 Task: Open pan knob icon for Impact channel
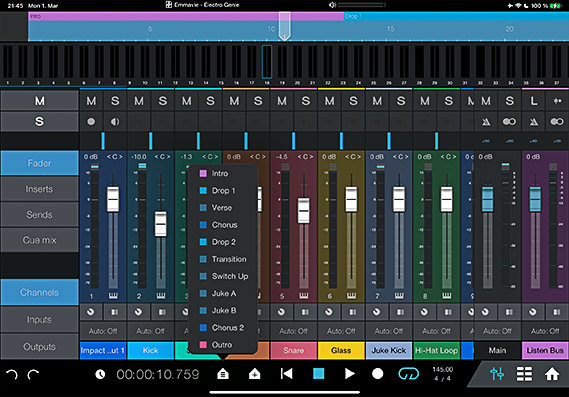pyautogui.click(x=91, y=312)
